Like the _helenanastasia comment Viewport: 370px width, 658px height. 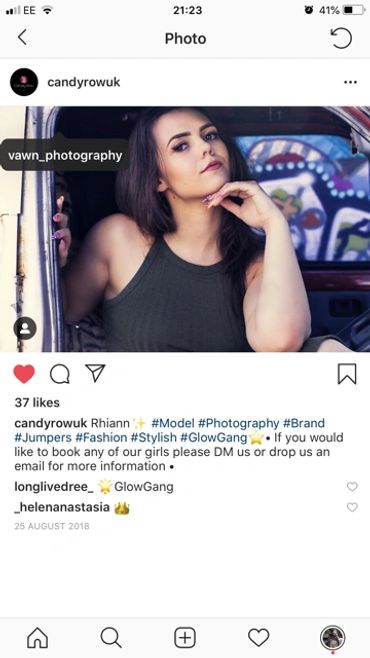tap(352, 507)
